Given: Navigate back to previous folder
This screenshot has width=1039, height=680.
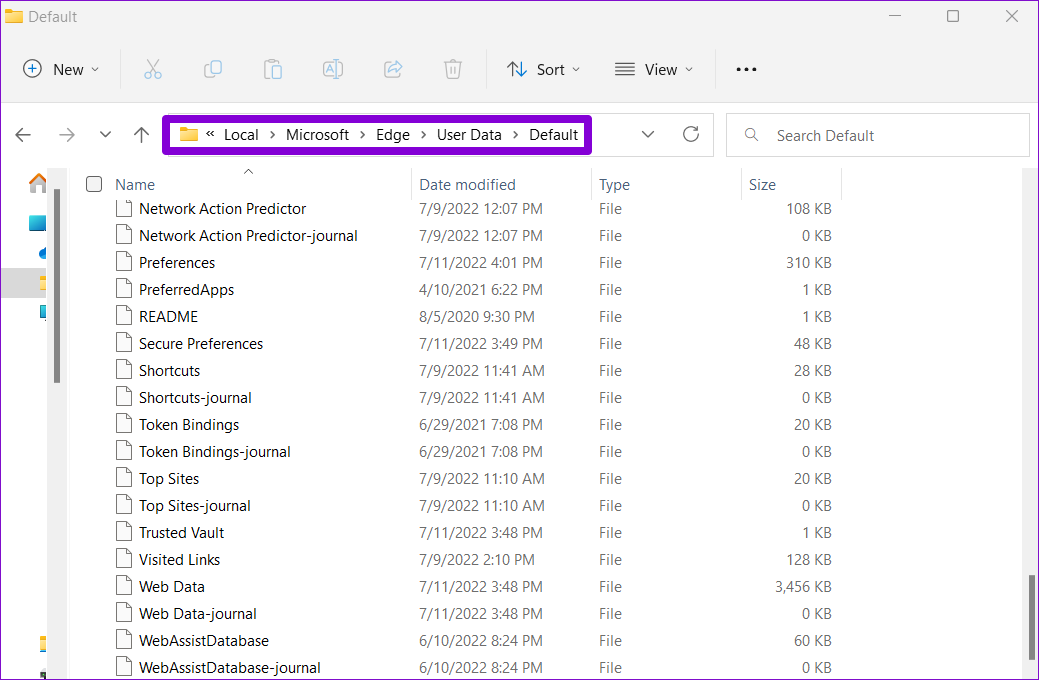Looking at the screenshot, I should coord(23,135).
